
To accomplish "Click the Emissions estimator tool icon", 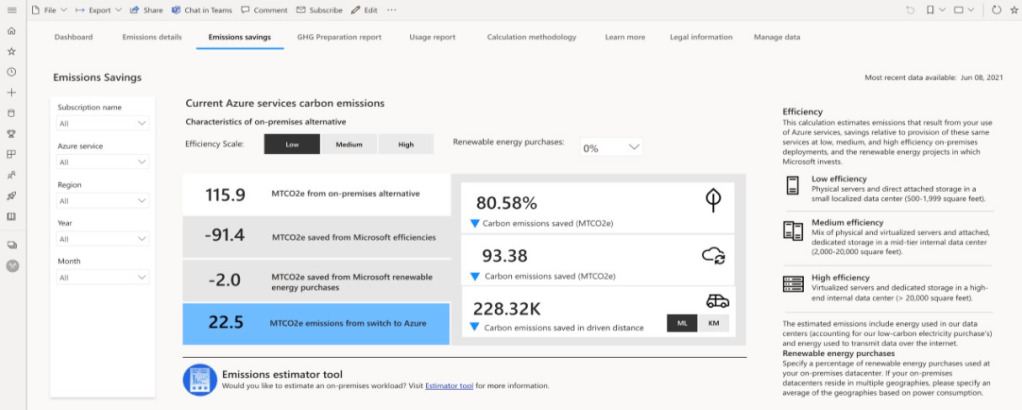I will click(x=200, y=380).
